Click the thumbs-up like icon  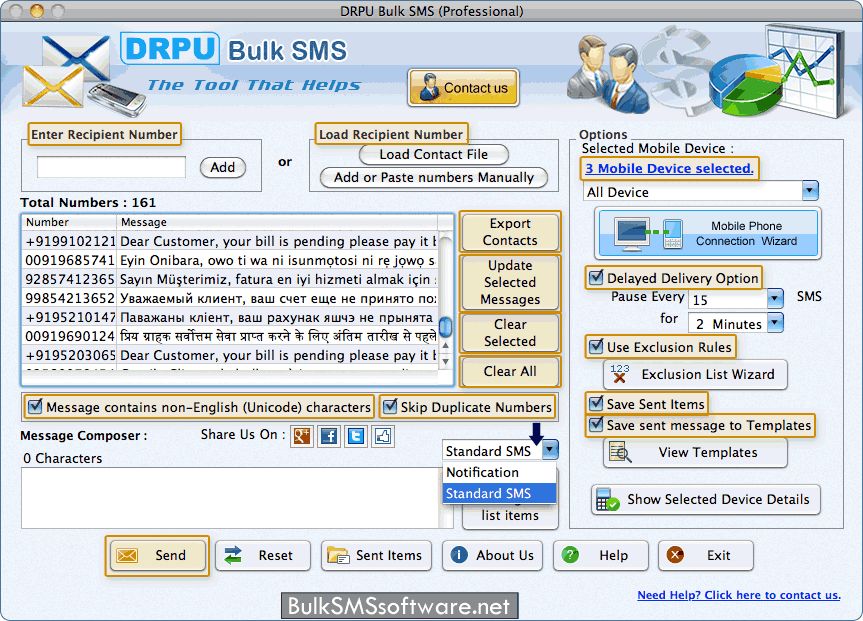click(383, 437)
